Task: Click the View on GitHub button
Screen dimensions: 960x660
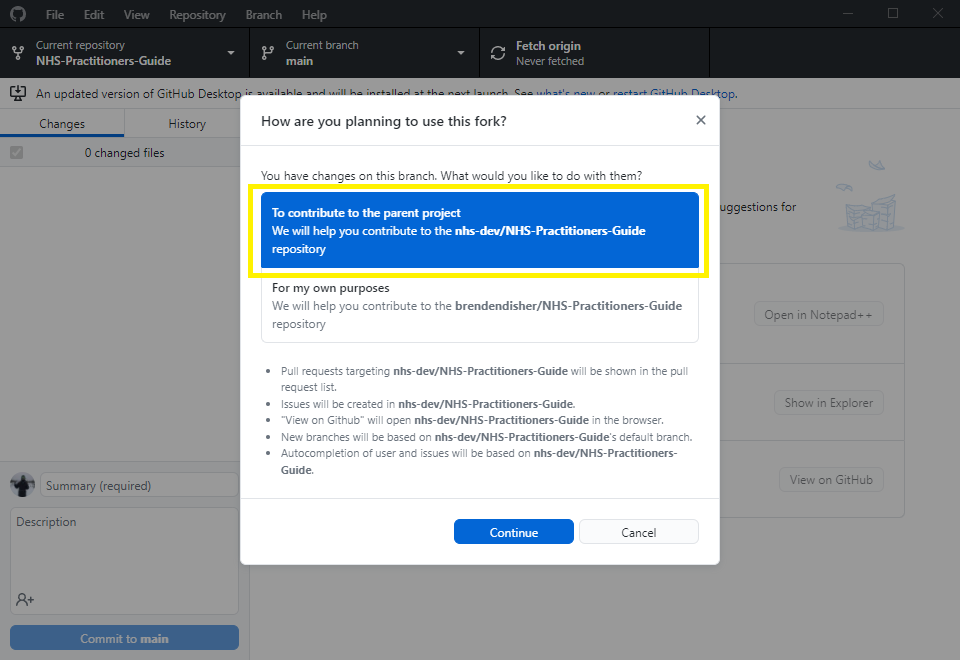Action: 831,479
